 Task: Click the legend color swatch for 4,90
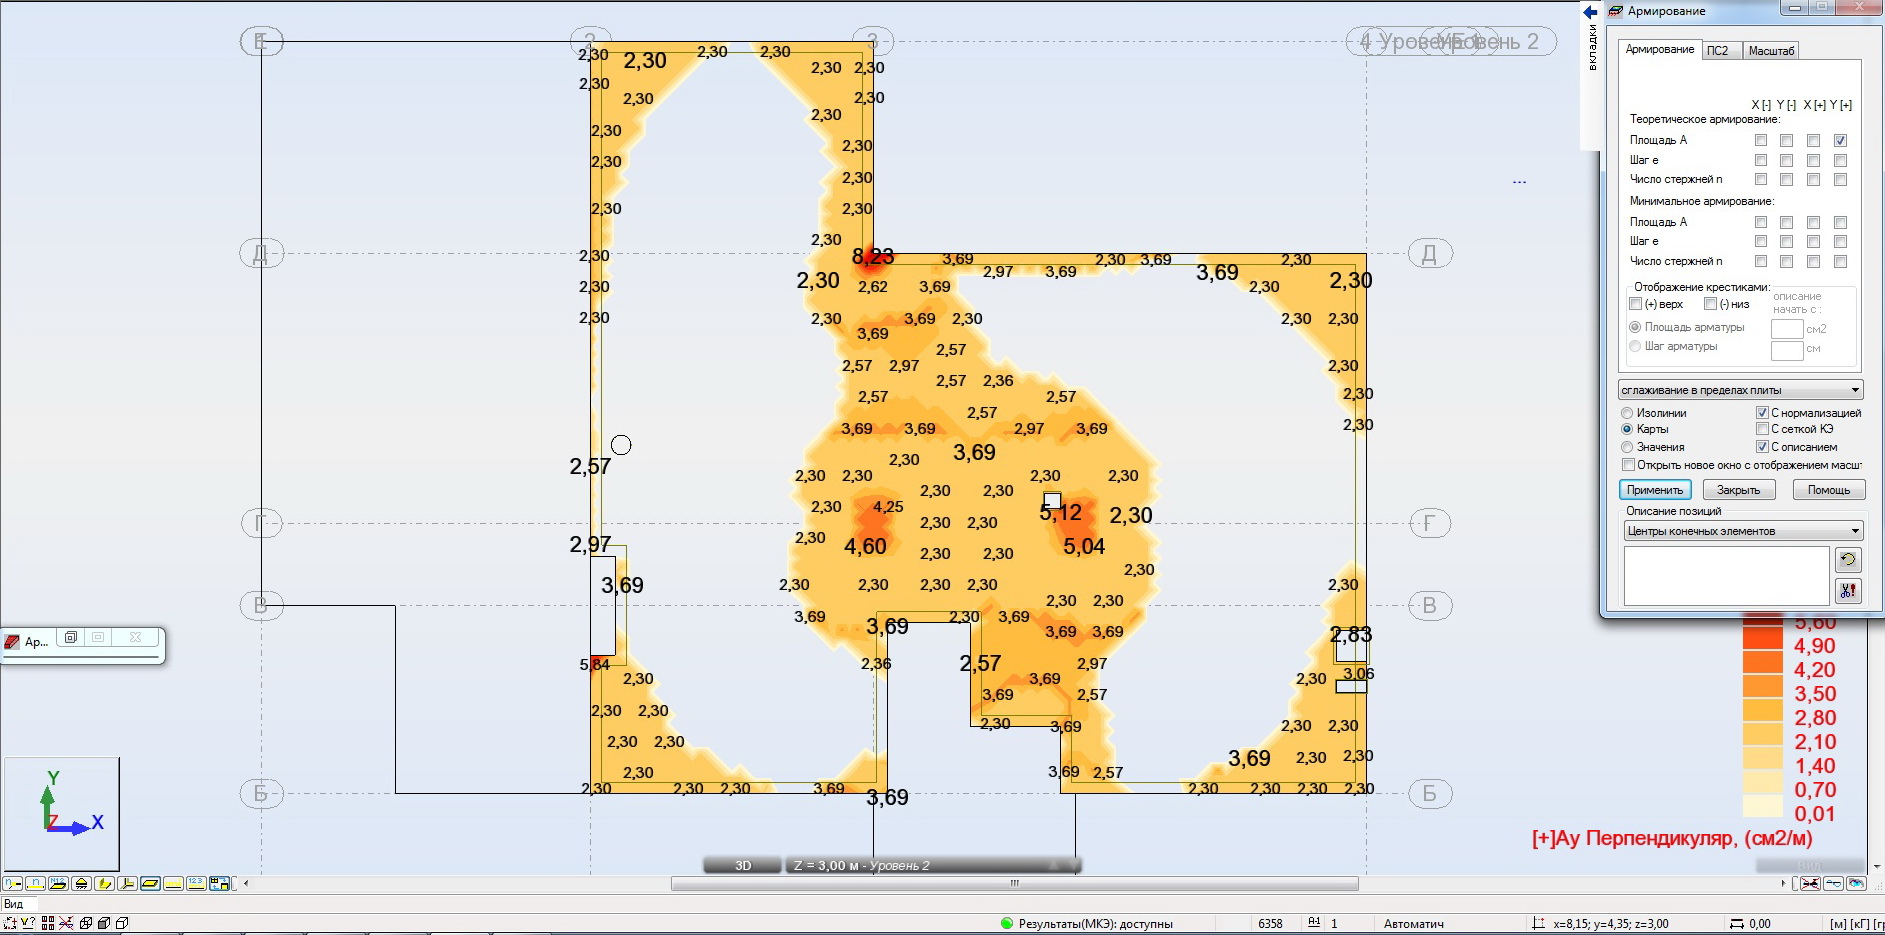coord(1763,638)
